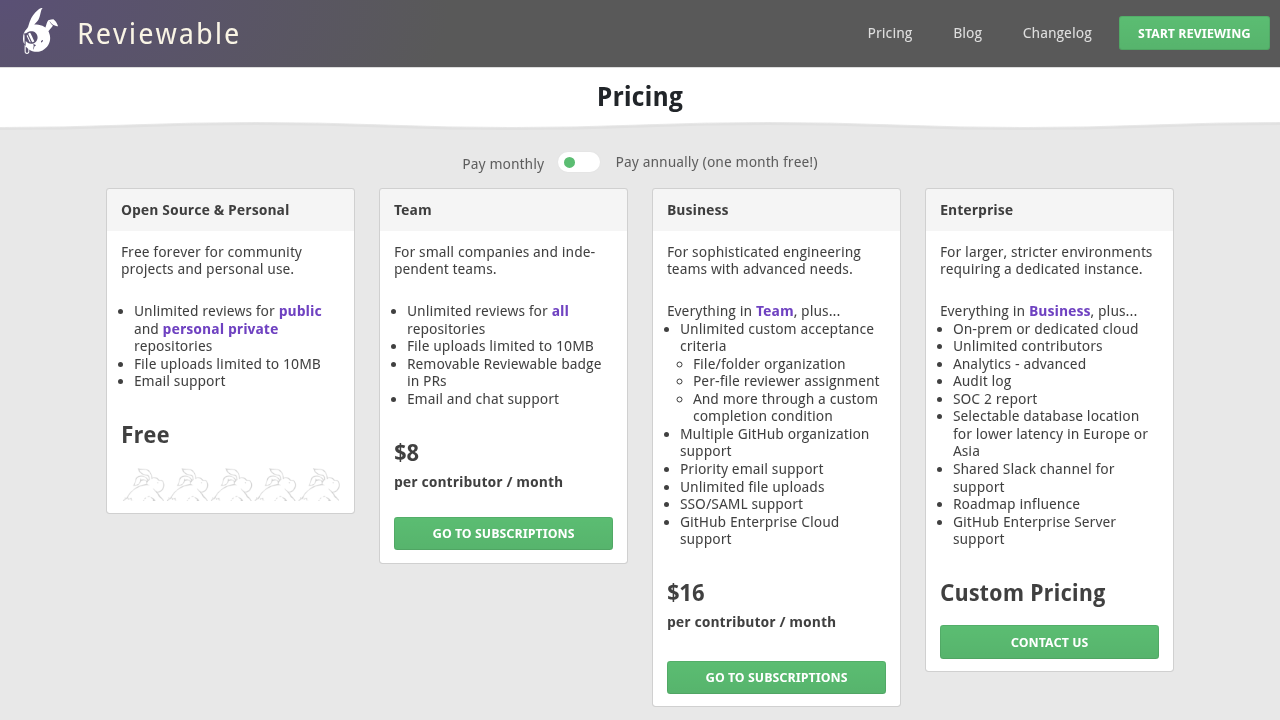Click "For small companies and independent teams" description
This screenshot has height=720, width=1280.
(494, 261)
